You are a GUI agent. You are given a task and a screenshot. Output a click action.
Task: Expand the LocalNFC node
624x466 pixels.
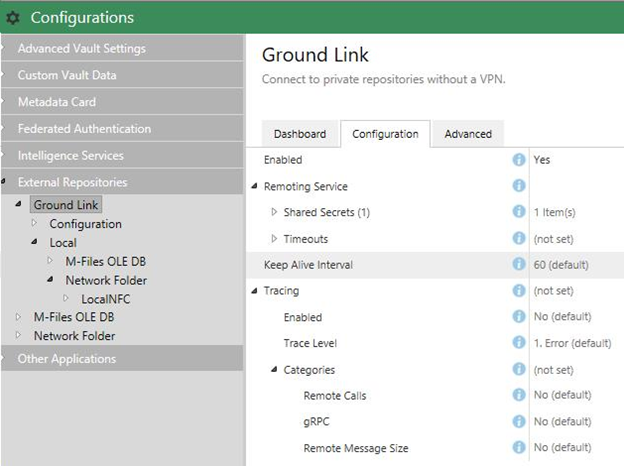pyautogui.click(x=66, y=298)
